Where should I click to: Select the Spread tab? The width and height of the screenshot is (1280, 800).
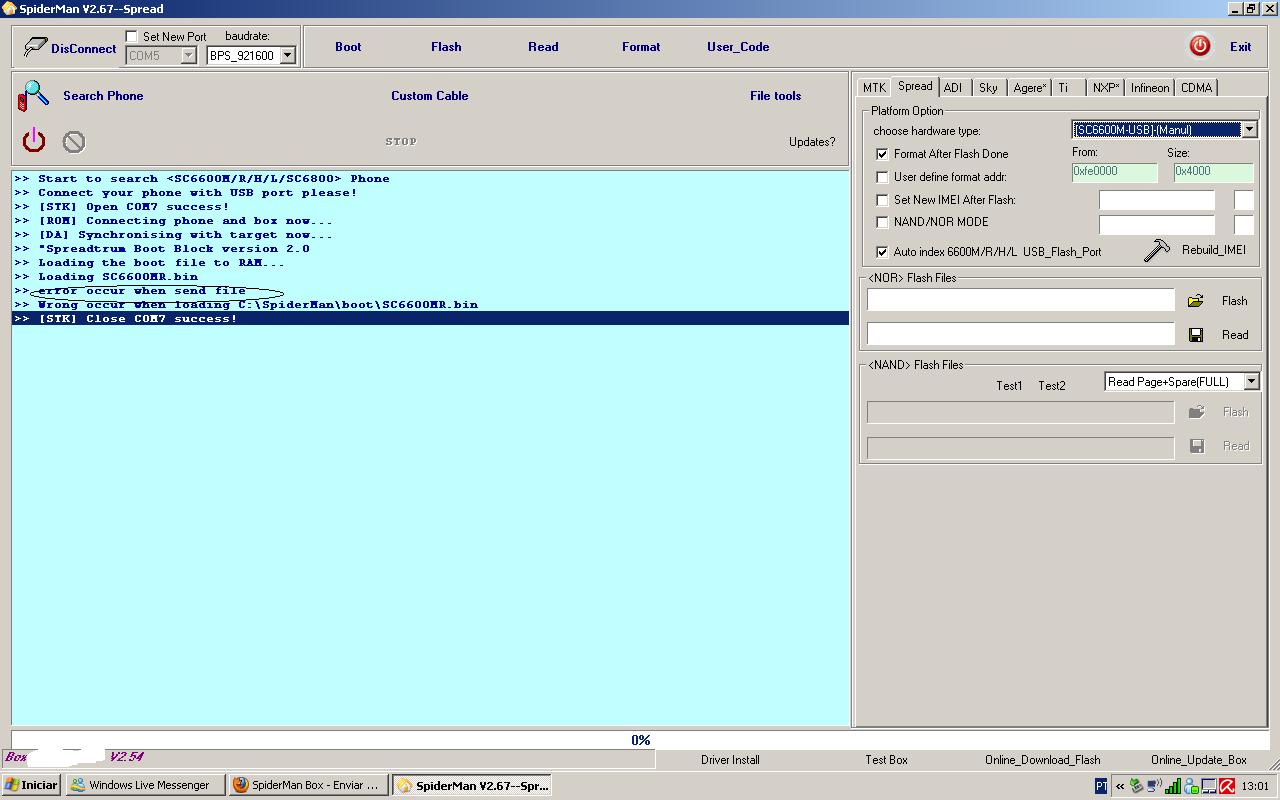click(x=915, y=86)
